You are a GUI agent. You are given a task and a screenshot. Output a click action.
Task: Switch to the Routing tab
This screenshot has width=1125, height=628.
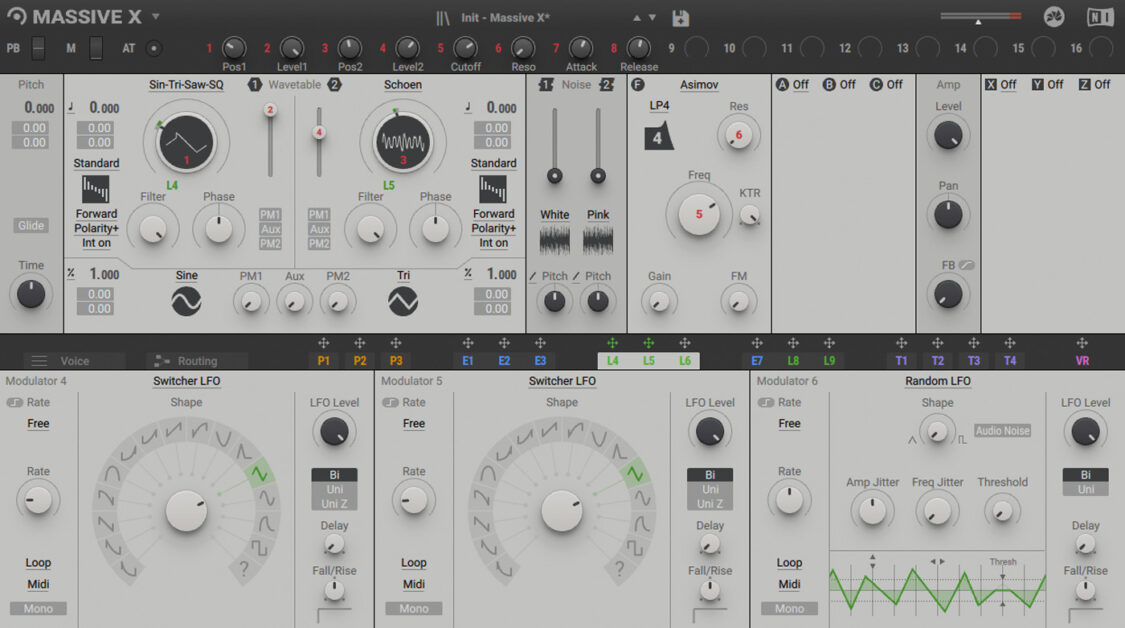point(197,360)
